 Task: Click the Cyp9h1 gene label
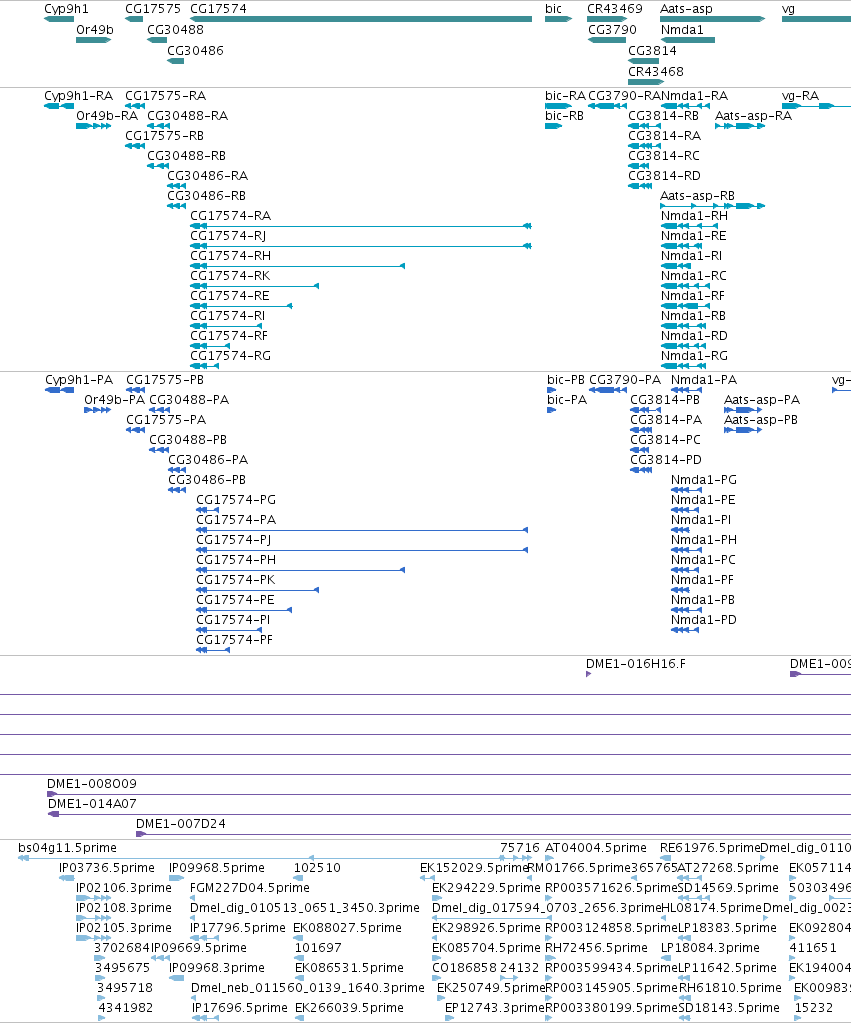tap(67, 9)
